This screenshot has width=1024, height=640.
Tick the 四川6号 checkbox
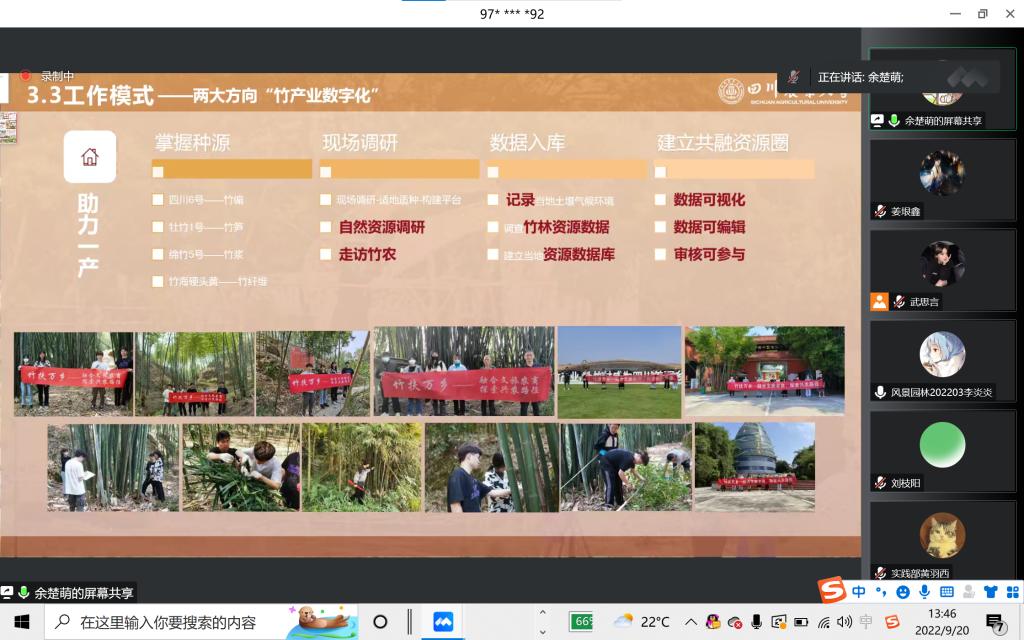tap(158, 199)
